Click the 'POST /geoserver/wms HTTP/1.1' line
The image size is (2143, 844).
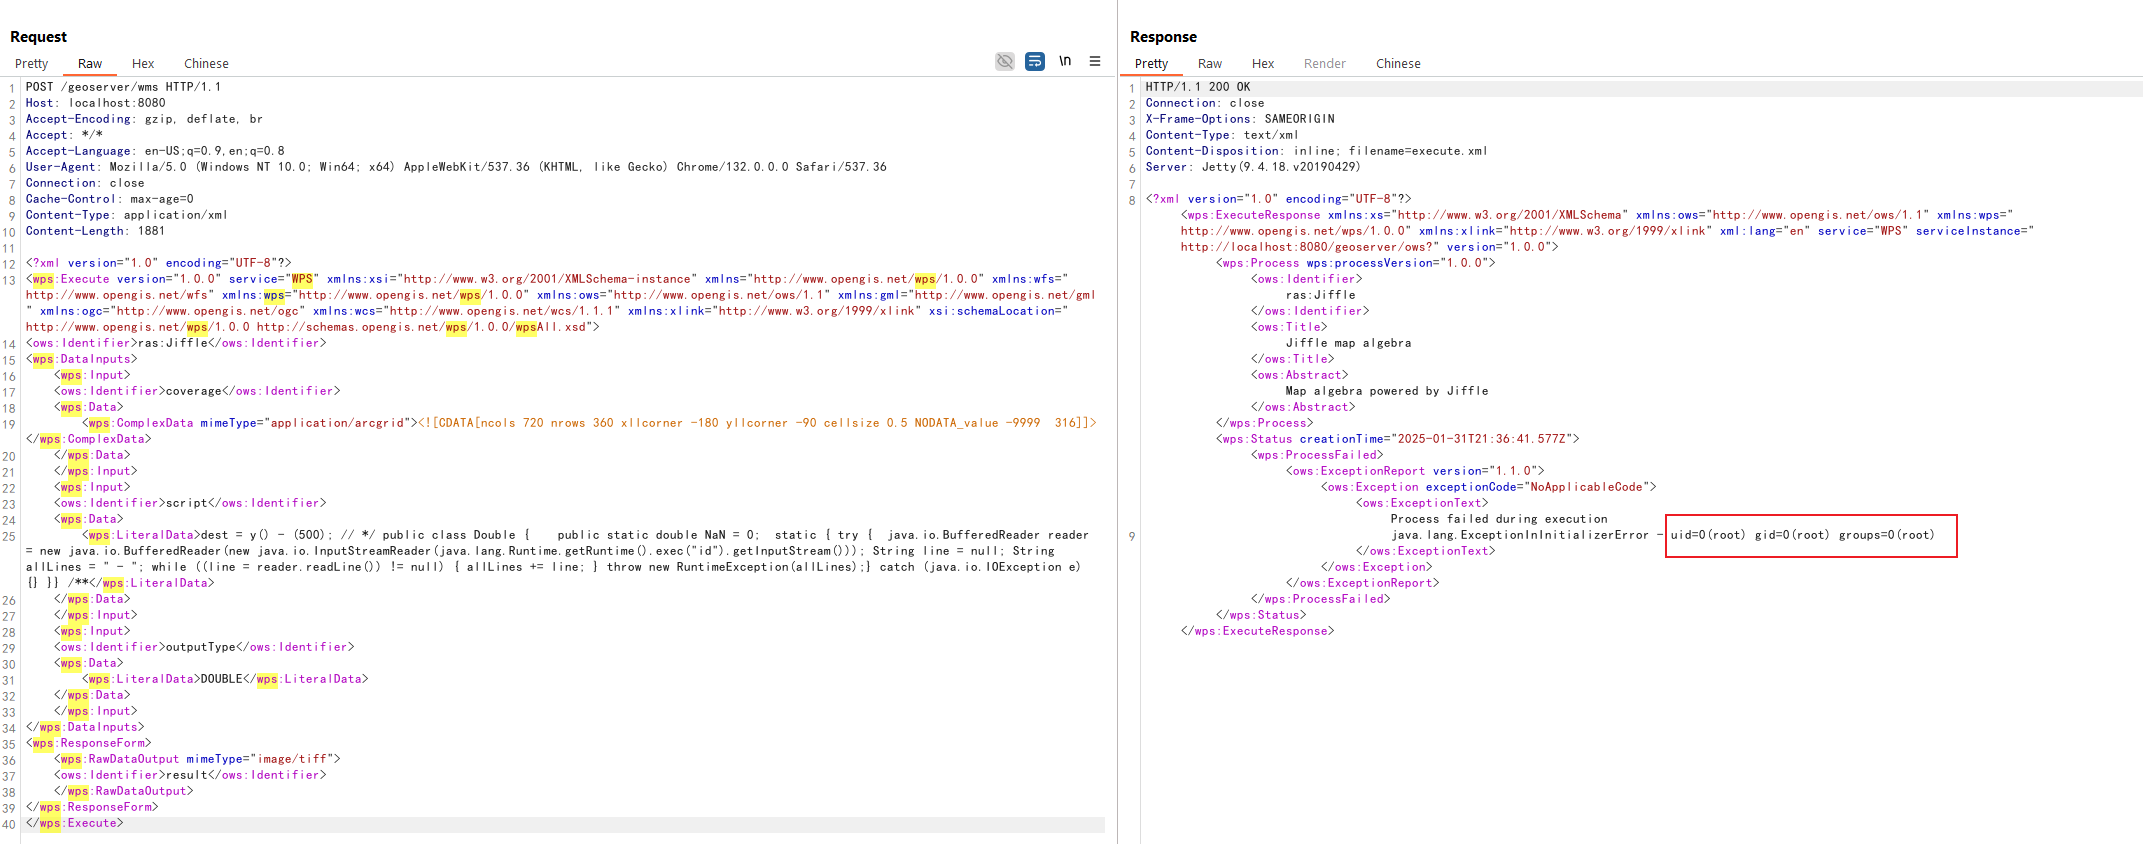(123, 87)
